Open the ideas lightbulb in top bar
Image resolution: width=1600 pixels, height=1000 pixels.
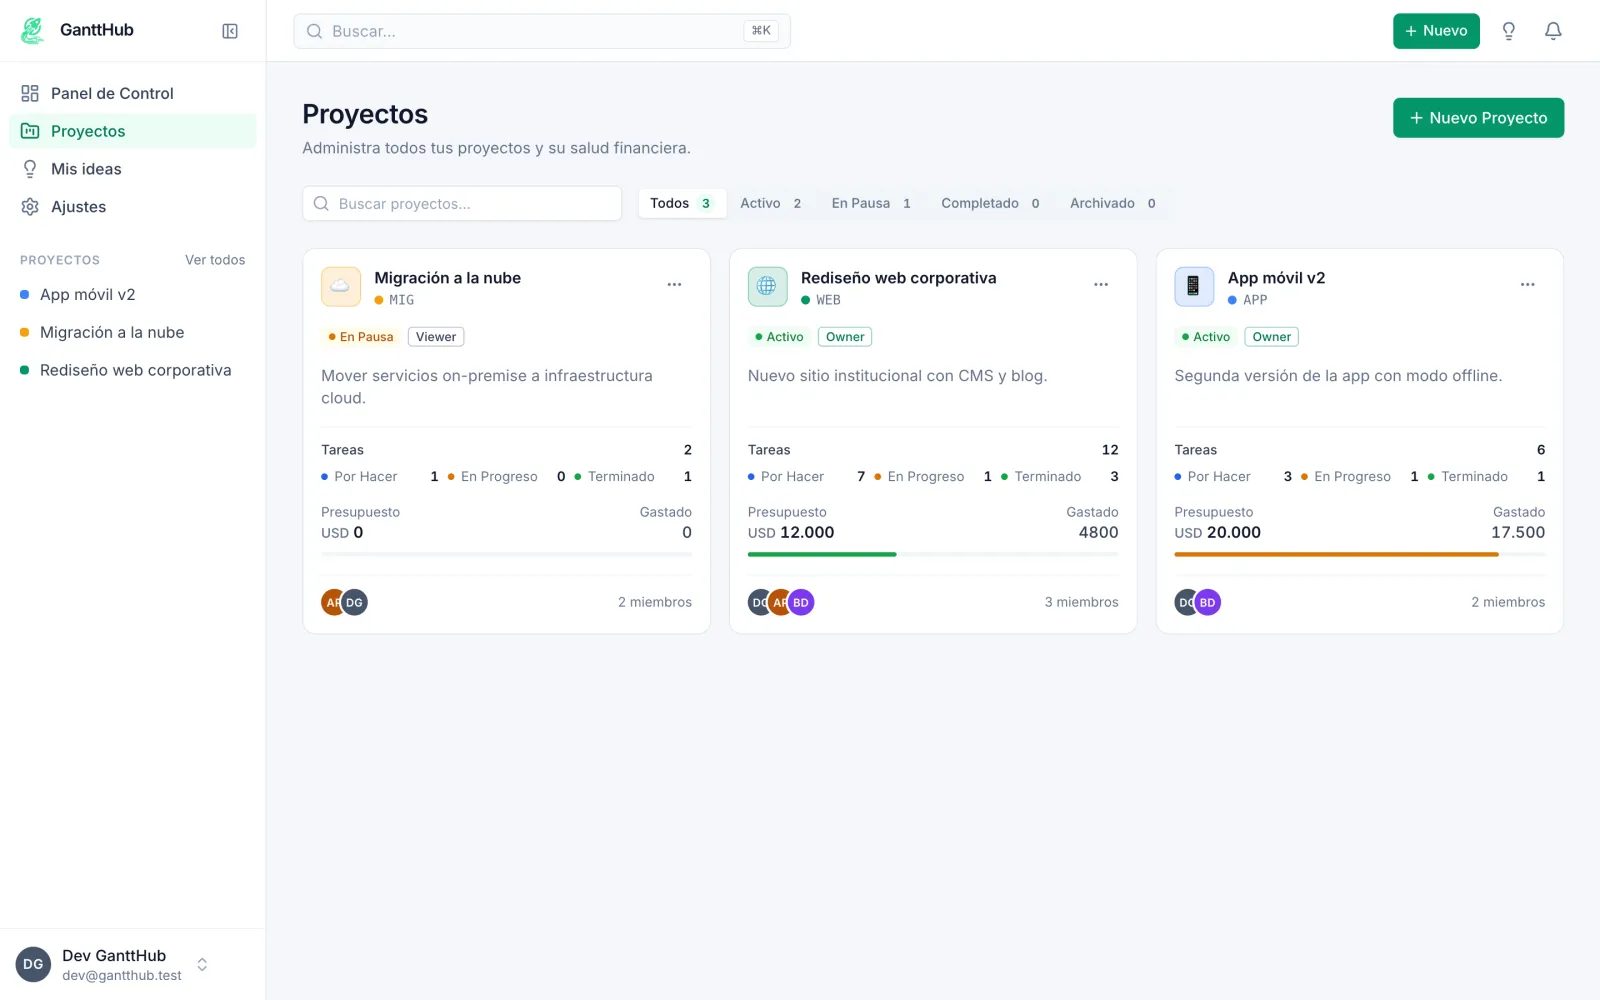tap(1509, 31)
